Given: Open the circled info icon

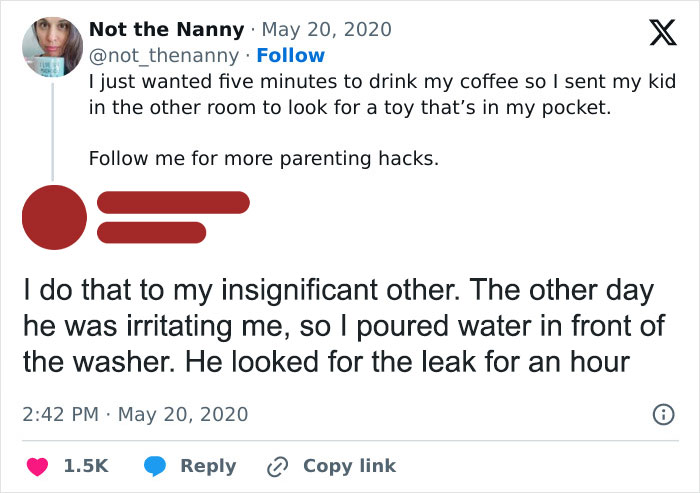Looking at the screenshot, I should (x=660, y=413).
